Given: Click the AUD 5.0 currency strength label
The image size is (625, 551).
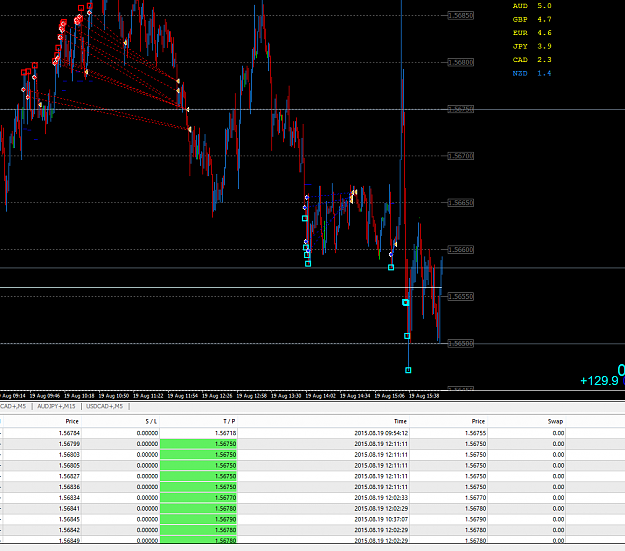Looking at the screenshot, I should (x=532, y=6).
